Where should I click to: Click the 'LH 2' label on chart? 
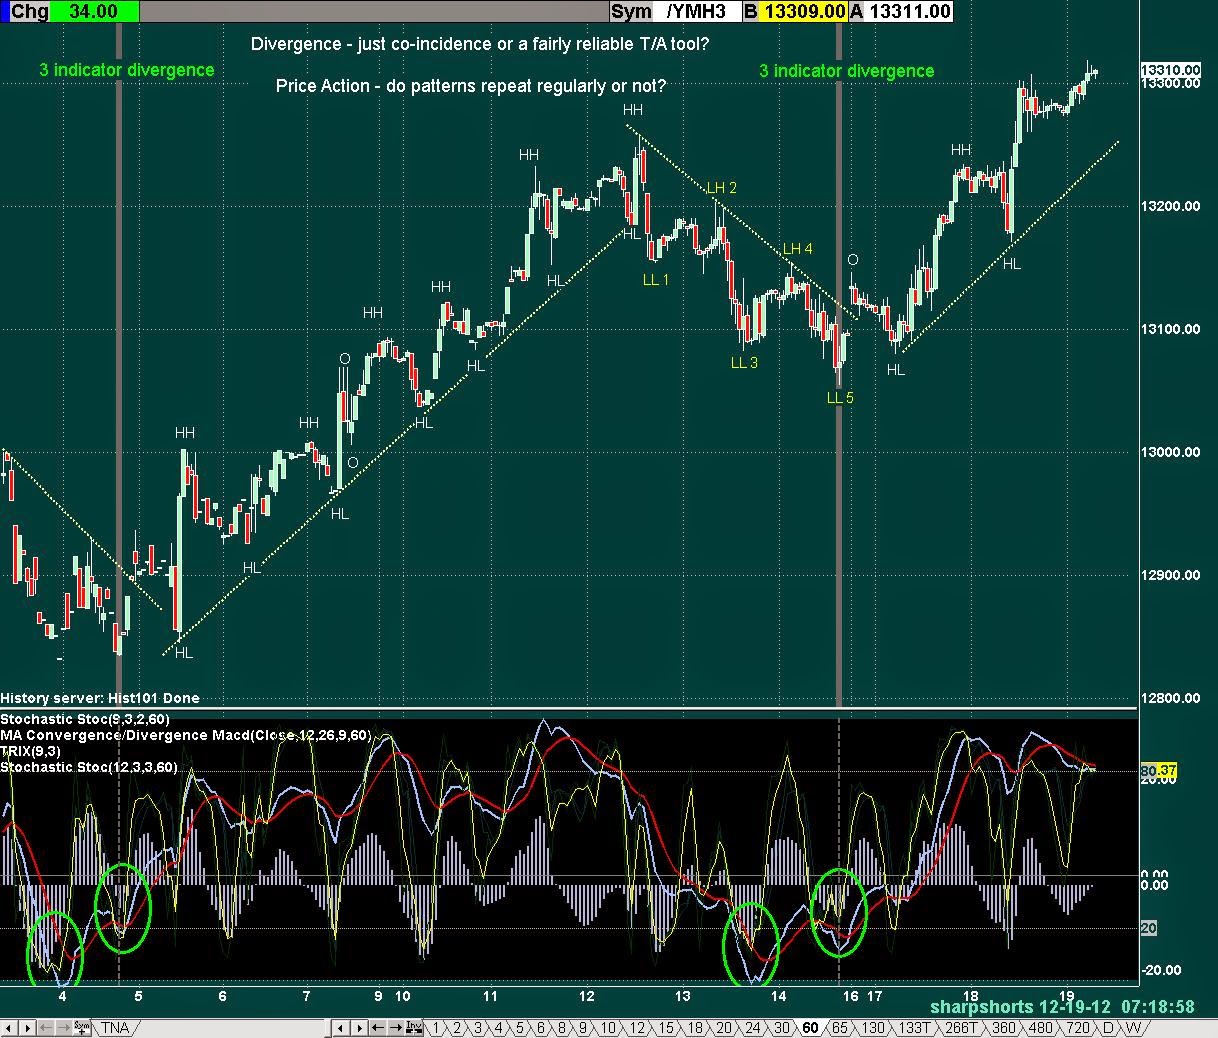click(722, 188)
